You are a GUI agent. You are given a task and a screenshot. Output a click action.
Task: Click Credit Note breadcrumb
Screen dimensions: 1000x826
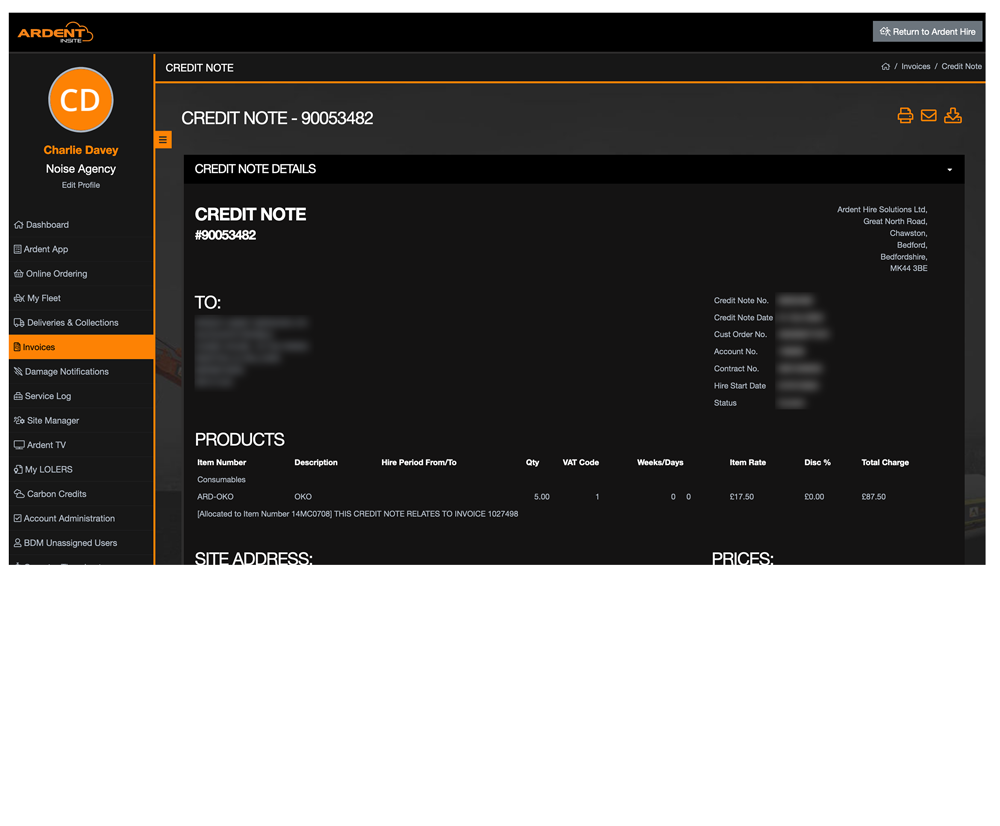(962, 66)
